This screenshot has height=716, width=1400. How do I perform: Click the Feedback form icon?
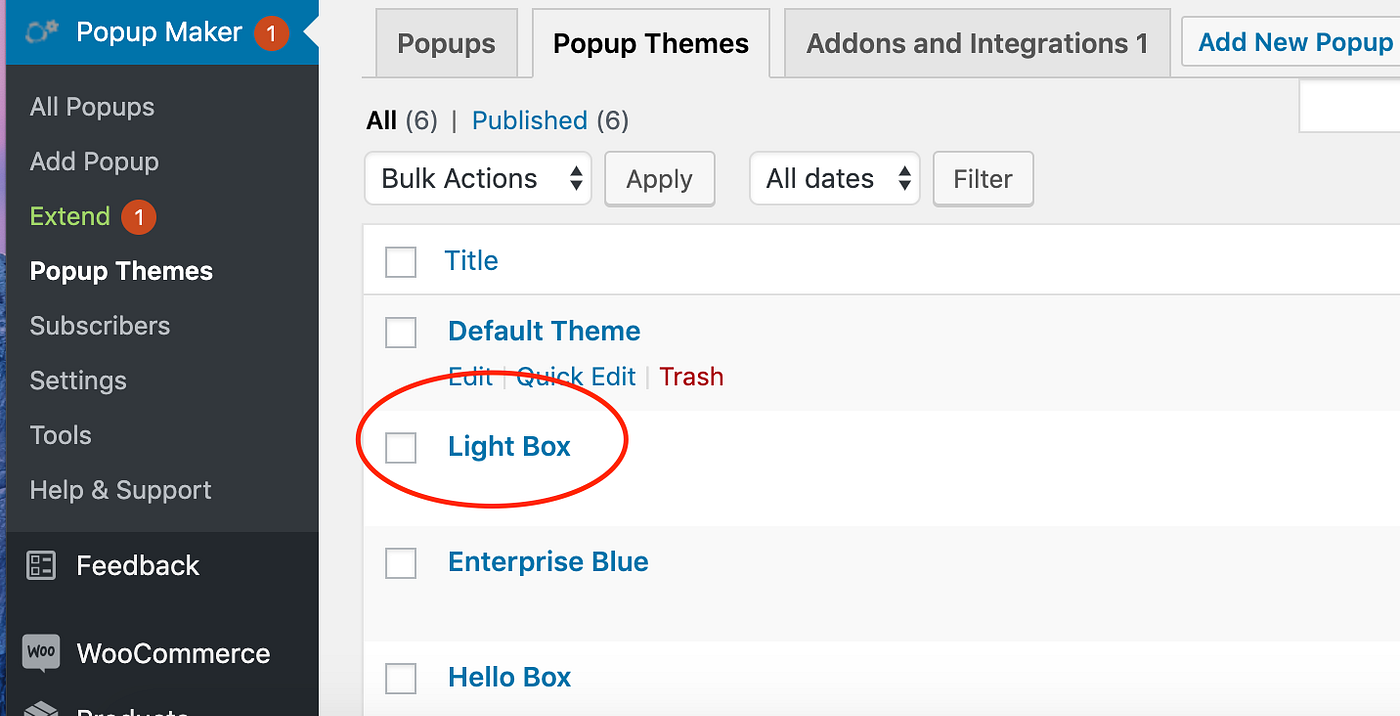(41, 565)
